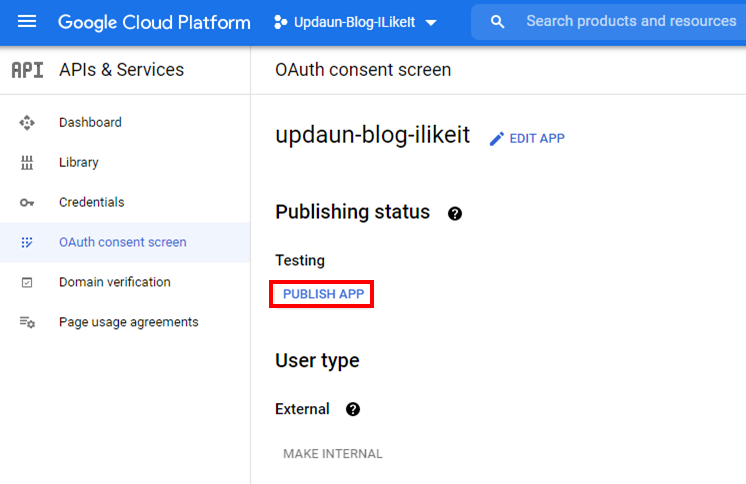This screenshot has width=746, height=484.
Task: Click the Testing status text
Action: [300, 261]
